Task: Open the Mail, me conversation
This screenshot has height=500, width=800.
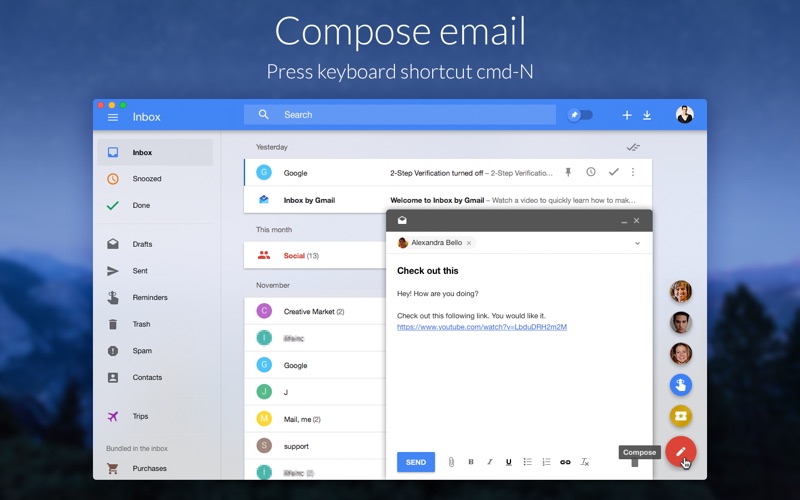Action: [x=315, y=419]
